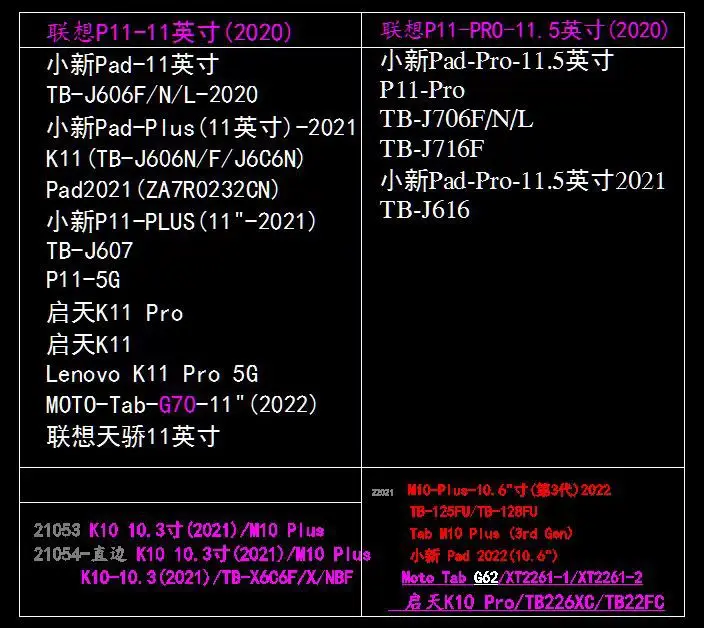Click '小新P11-PLUS(11"-2021)' line
The height and width of the screenshot is (628, 704).
(x=181, y=221)
